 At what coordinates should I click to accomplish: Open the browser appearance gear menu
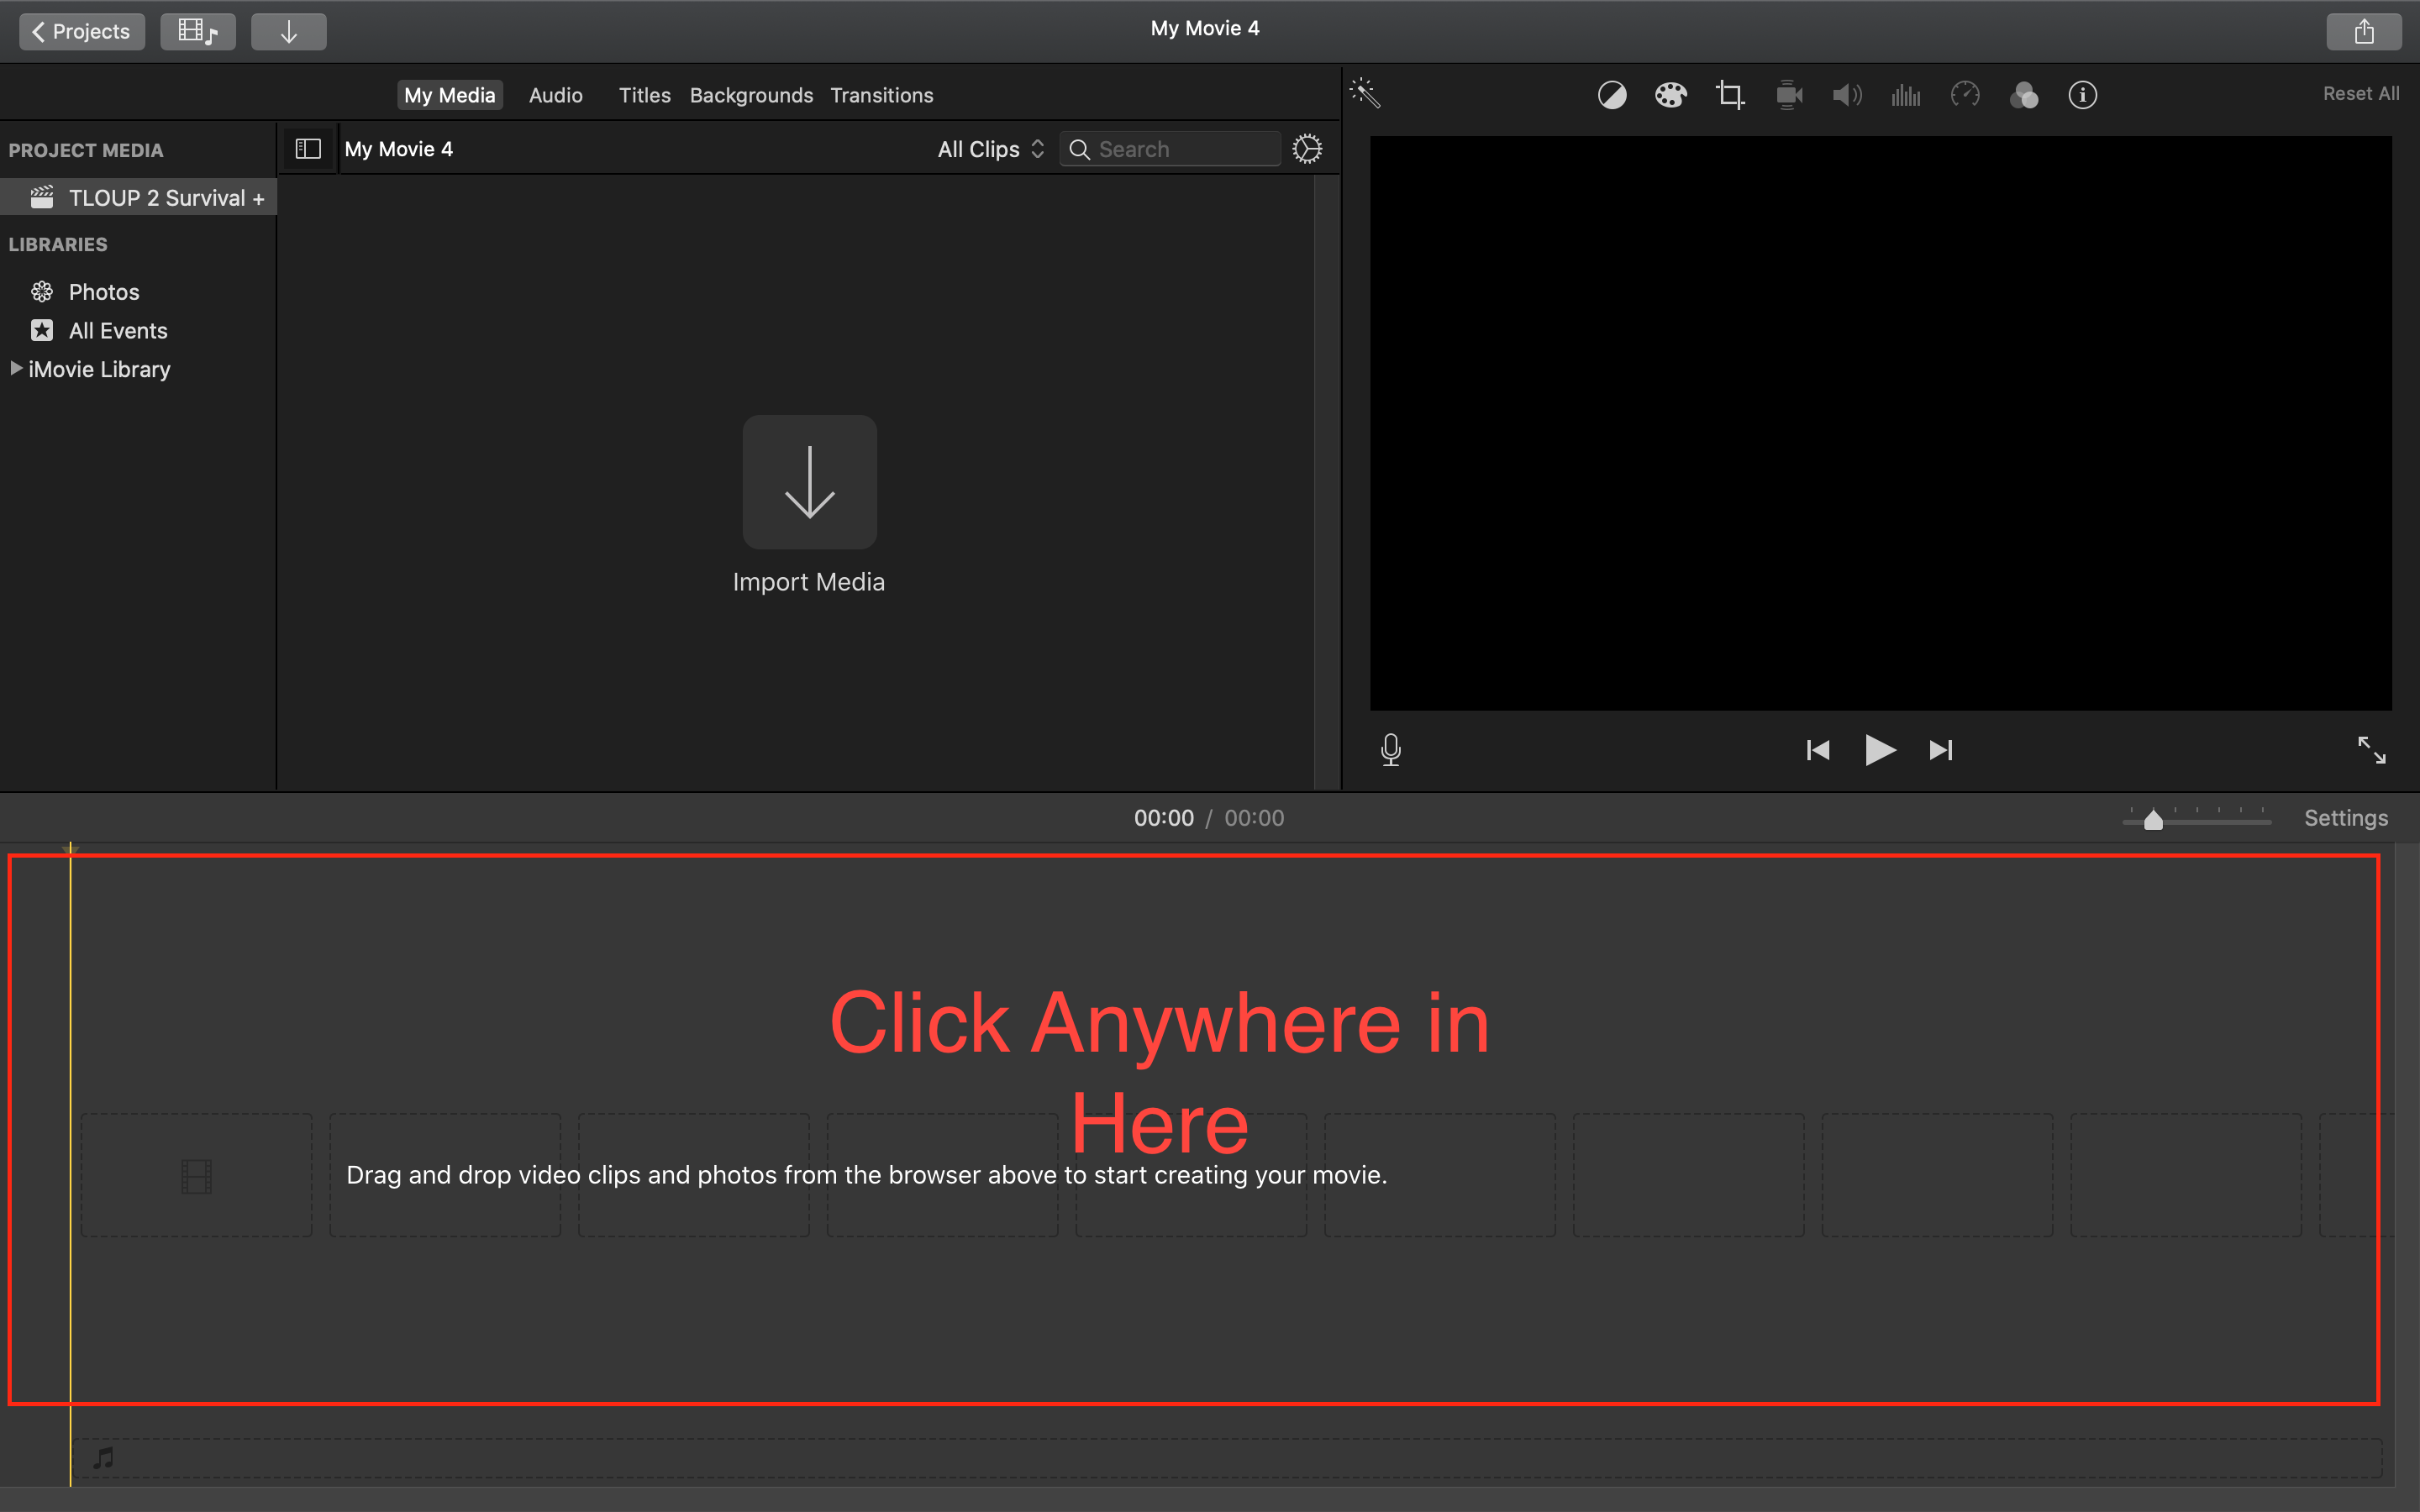click(x=1306, y=149)
